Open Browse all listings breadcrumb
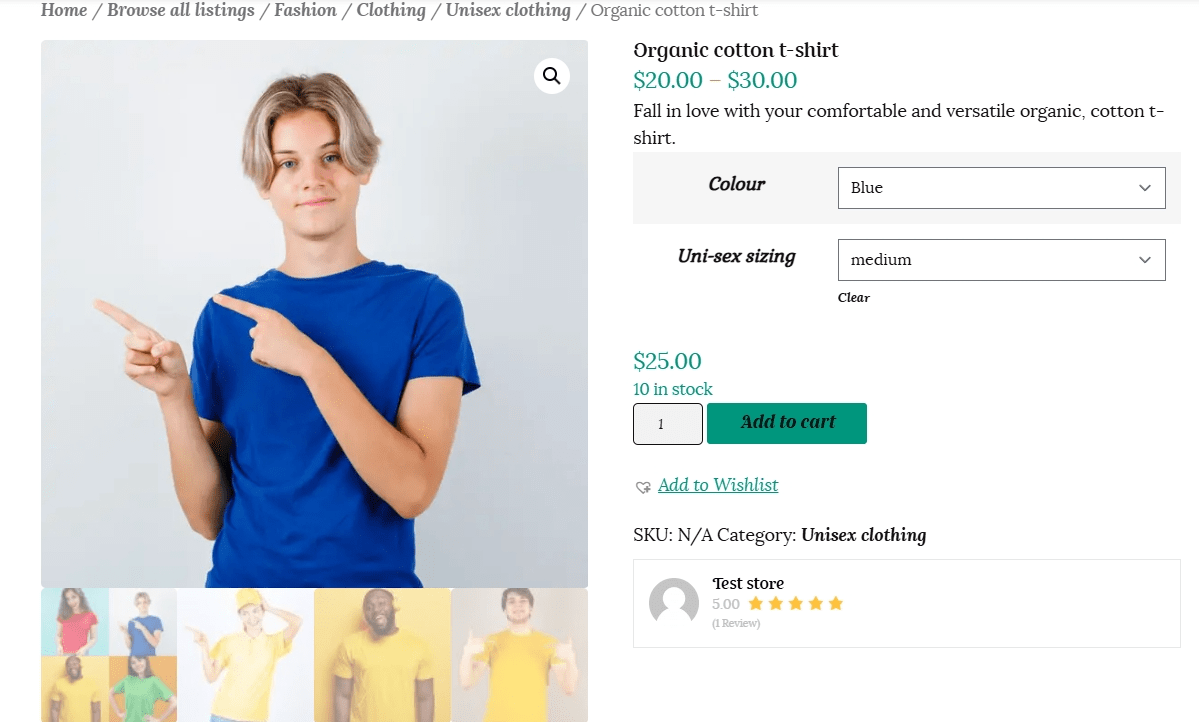 [x=181, y=11]
